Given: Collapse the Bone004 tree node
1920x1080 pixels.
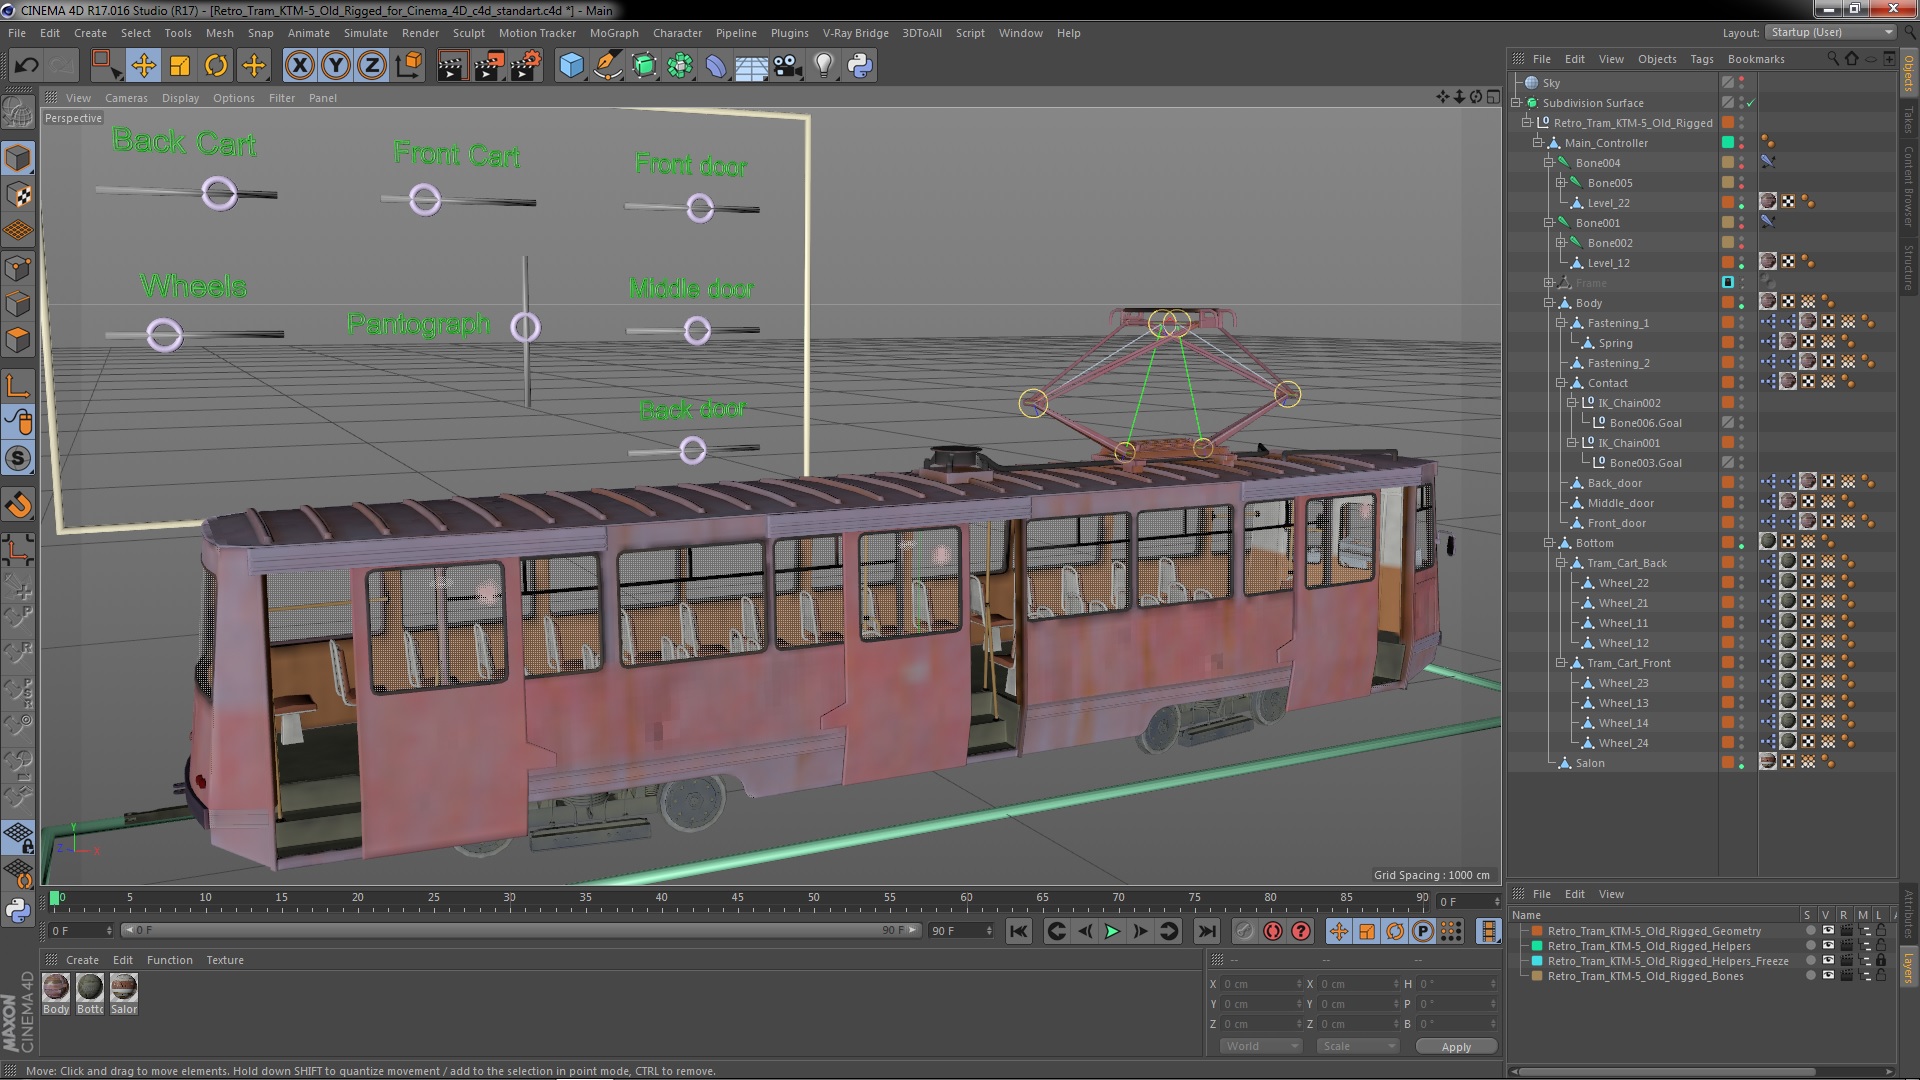Looking at the screenshot, I should 1549,163.
